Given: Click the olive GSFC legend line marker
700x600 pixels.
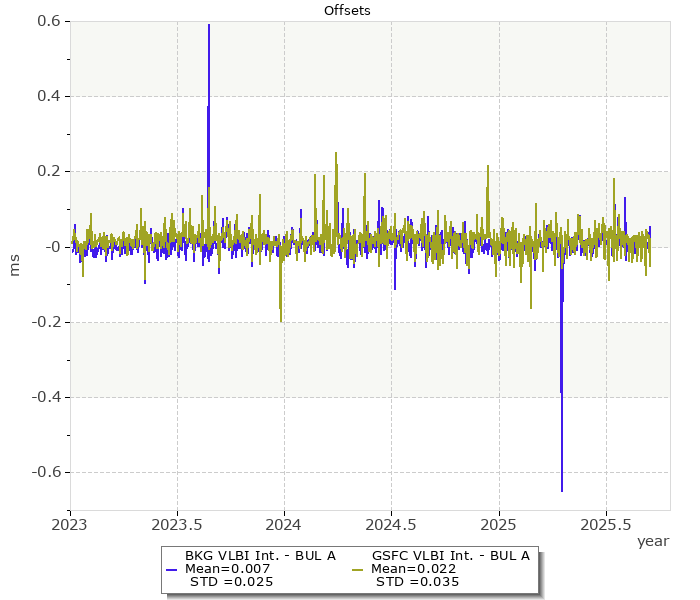Looking at the screenshot, I should pyautogui.click(x=356, y=569).
